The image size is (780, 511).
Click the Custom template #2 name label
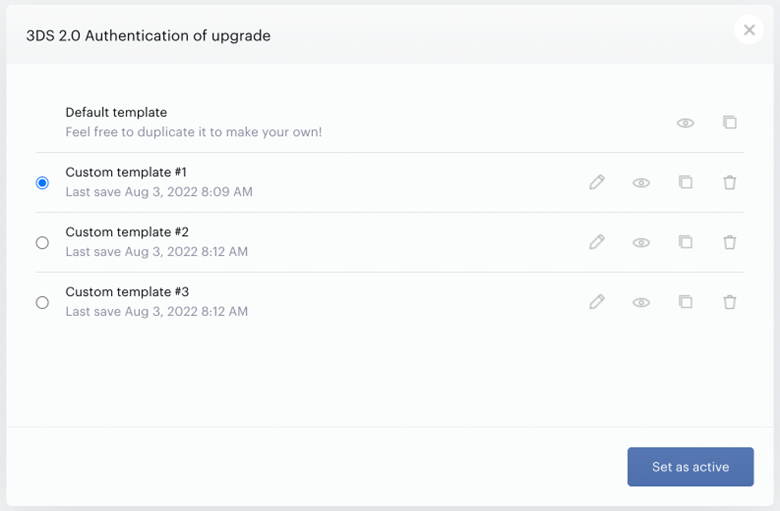click(127, 232)
